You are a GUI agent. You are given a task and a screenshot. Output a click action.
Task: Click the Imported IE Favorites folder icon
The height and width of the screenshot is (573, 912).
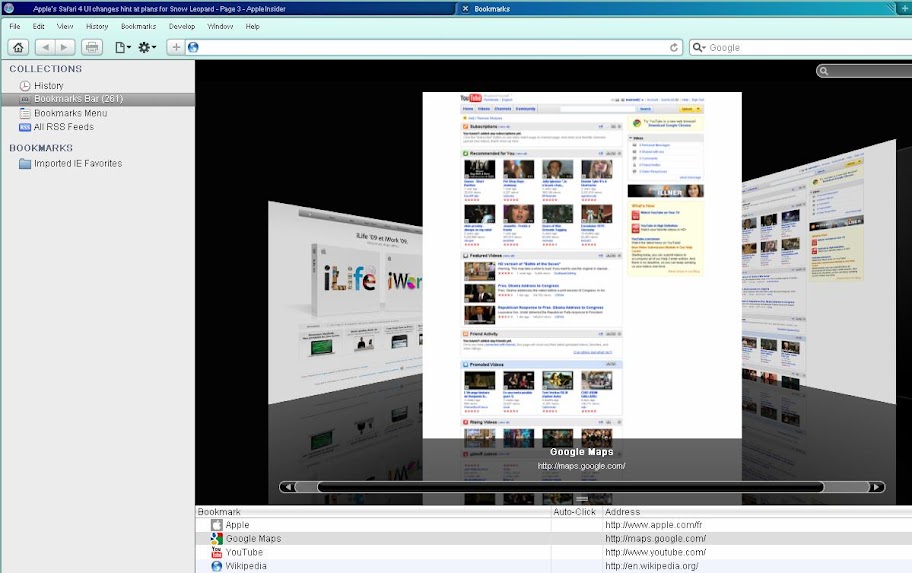[25, 163]
